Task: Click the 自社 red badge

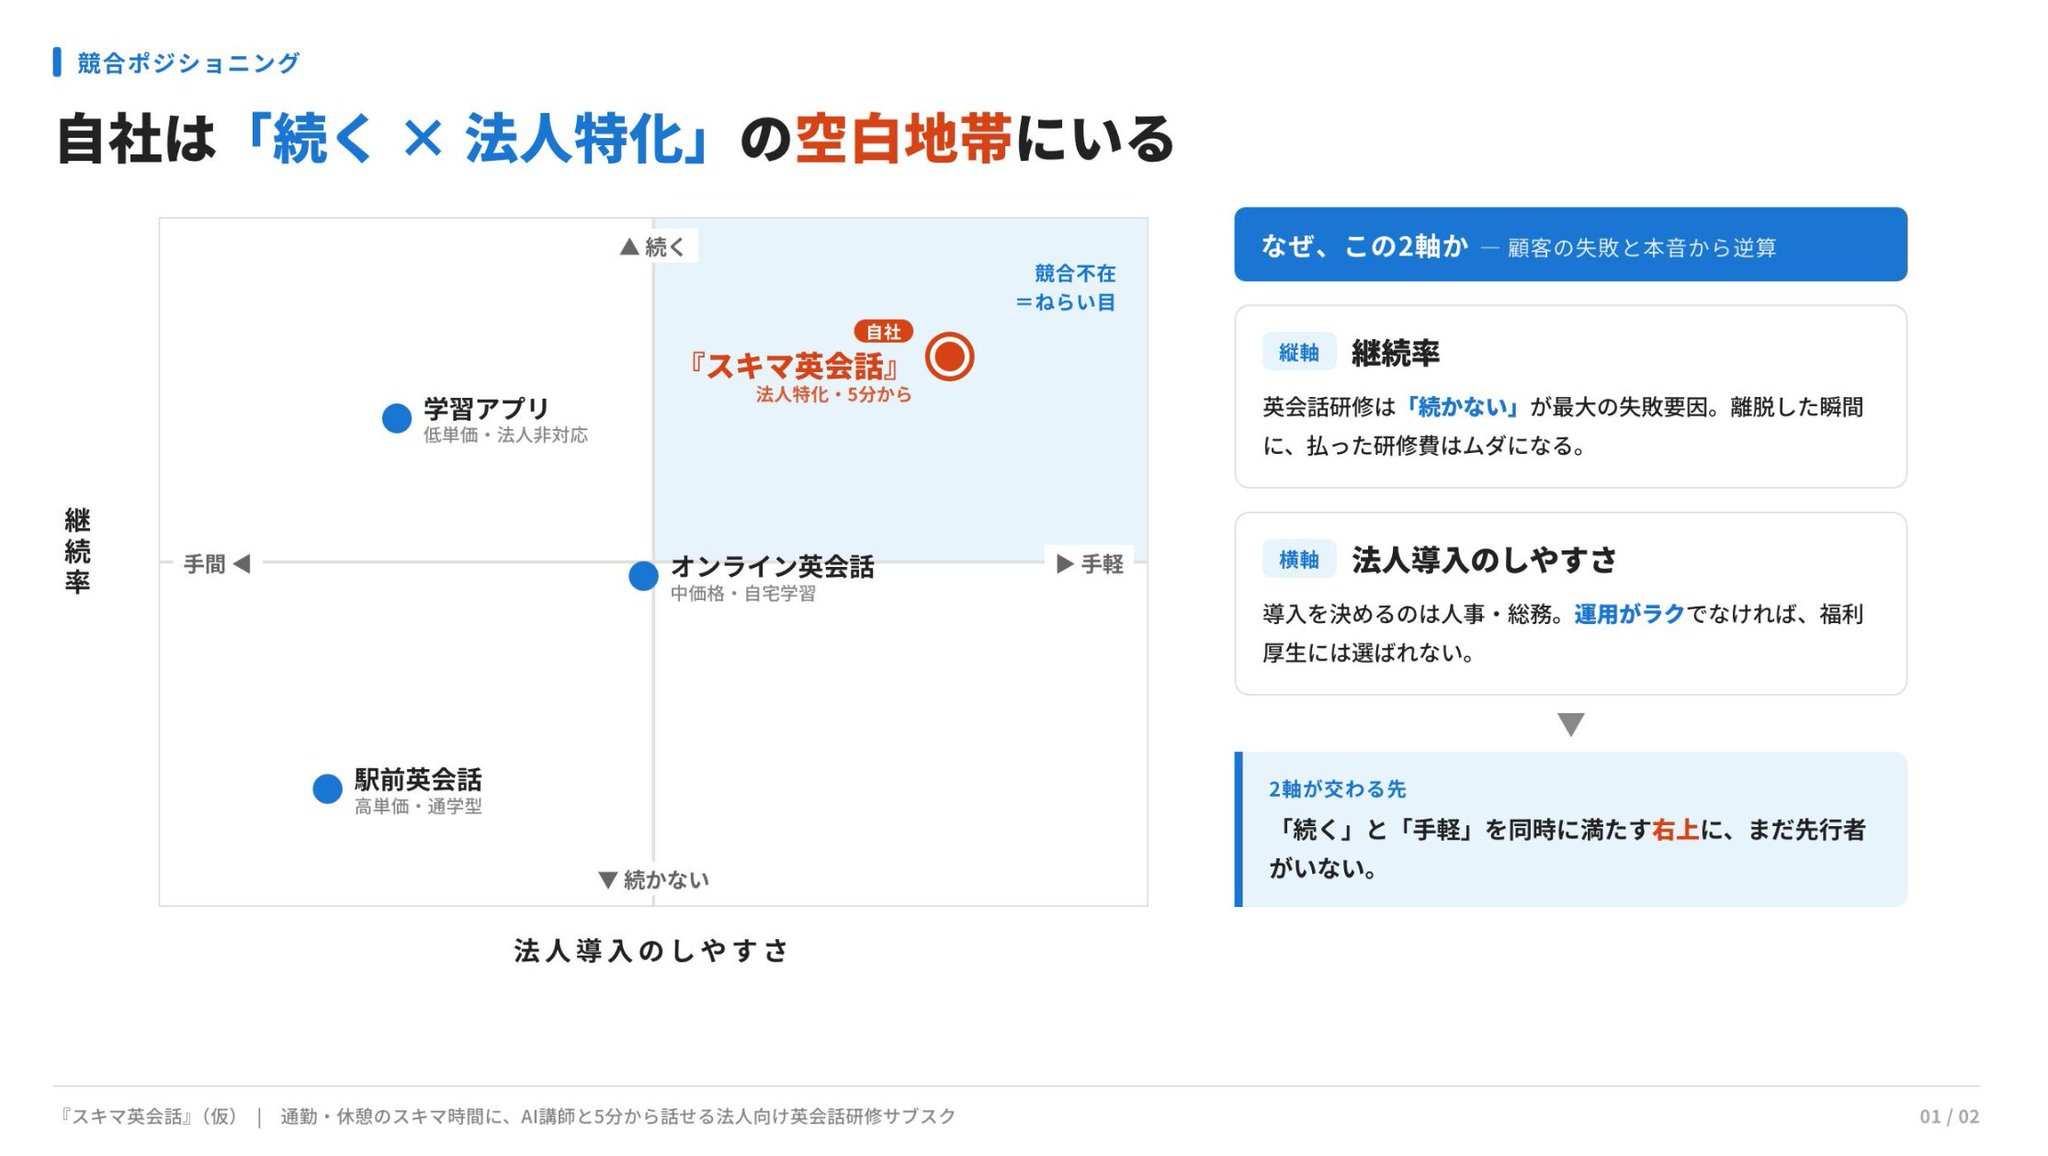Action: click(883, 331)
